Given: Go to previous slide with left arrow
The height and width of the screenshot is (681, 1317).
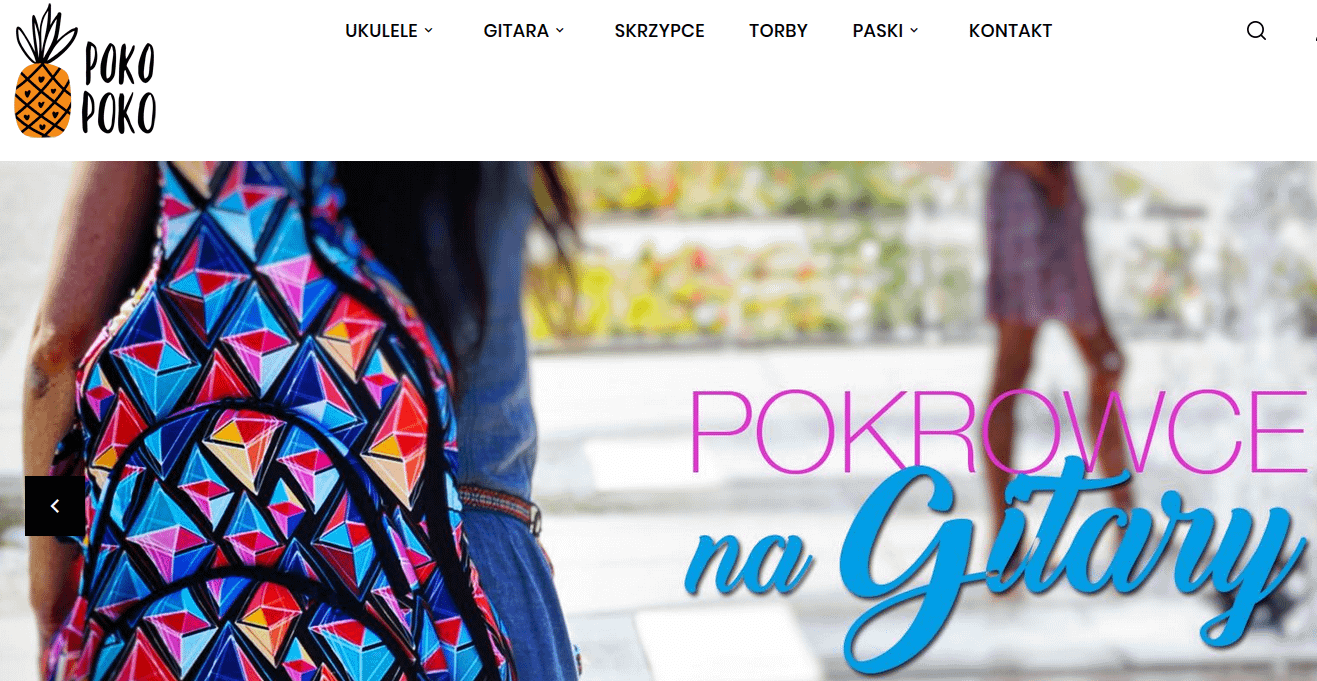Looking at the screenshot, I should 55,506.
